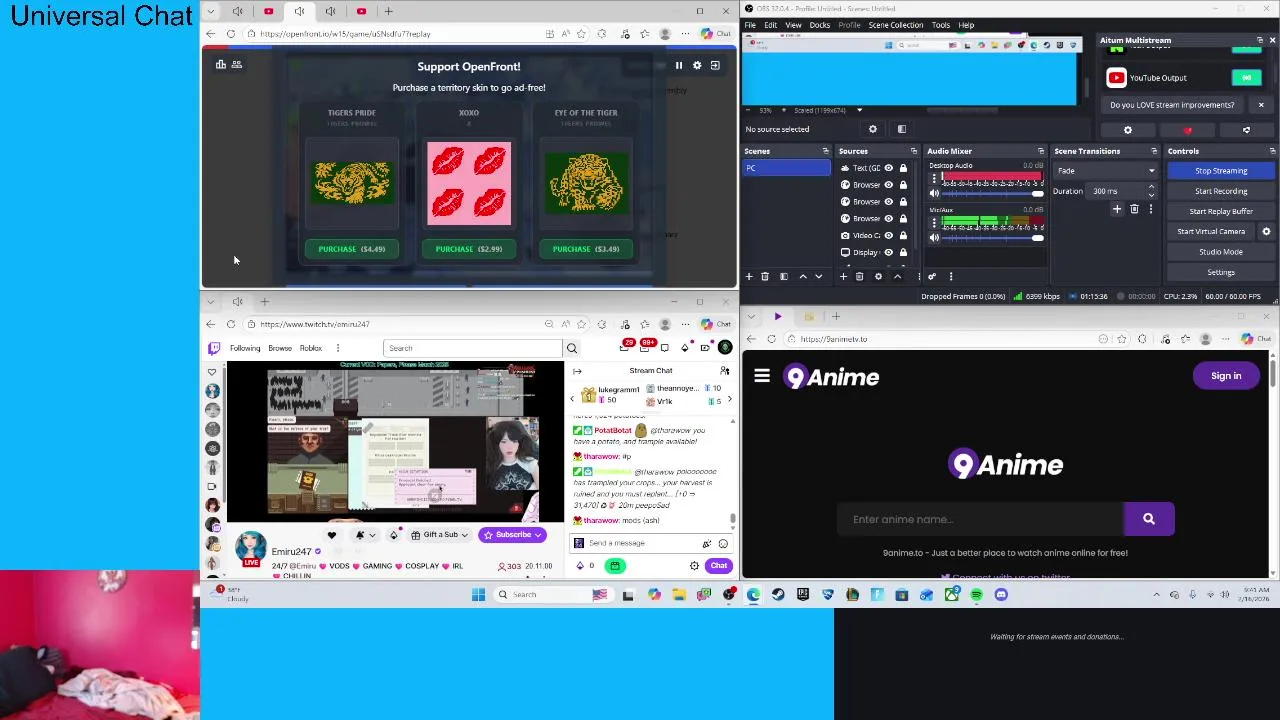The image size is (1280, 720).
Task: Select the XOXO lips skin thumbnail
Action: click(x=469, y=184)
